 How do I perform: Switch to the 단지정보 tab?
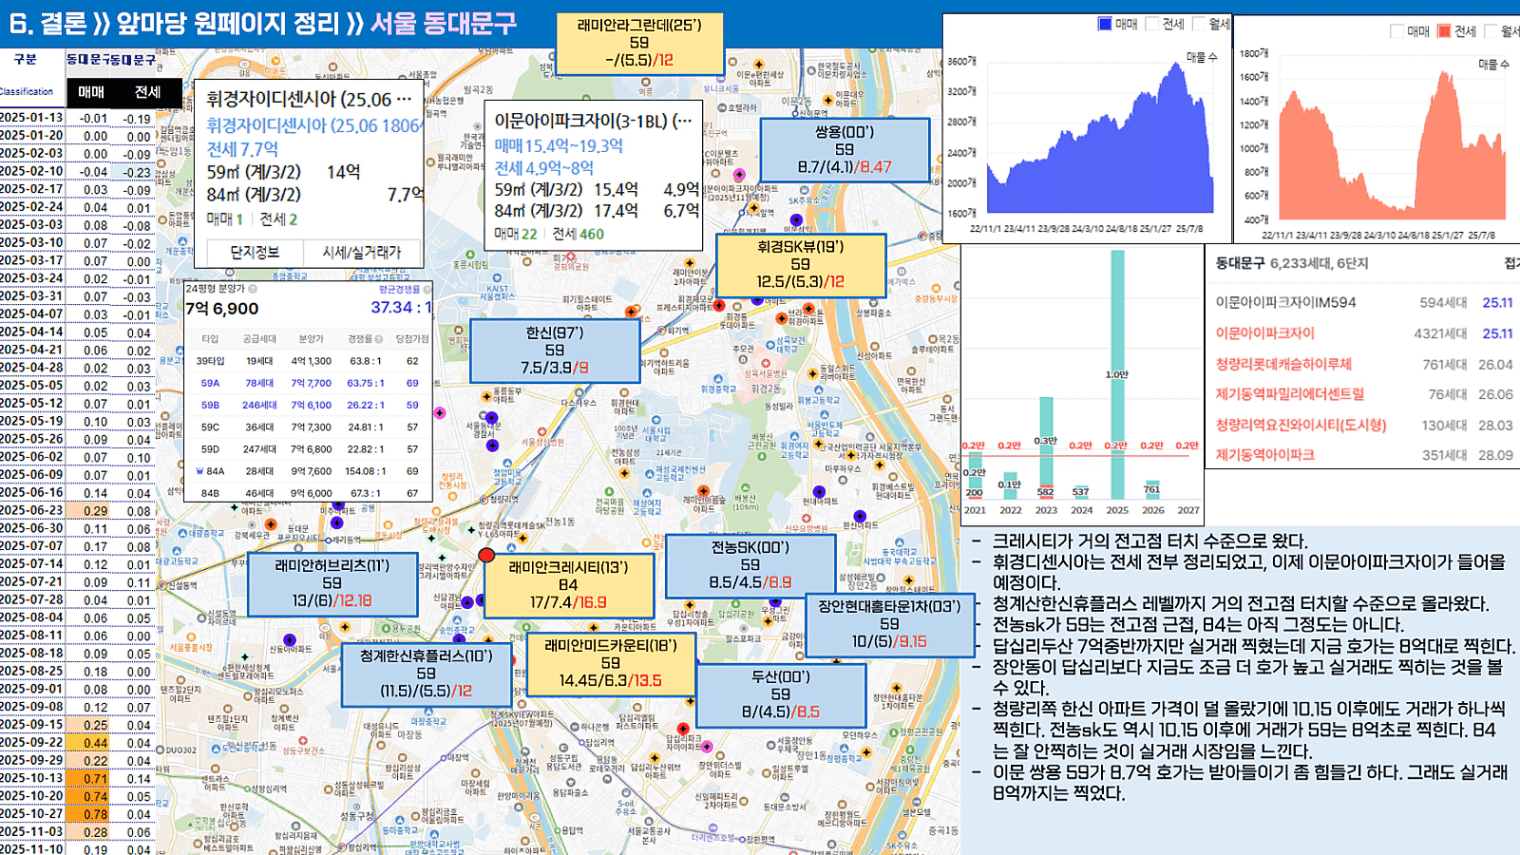tap(254, 252)
